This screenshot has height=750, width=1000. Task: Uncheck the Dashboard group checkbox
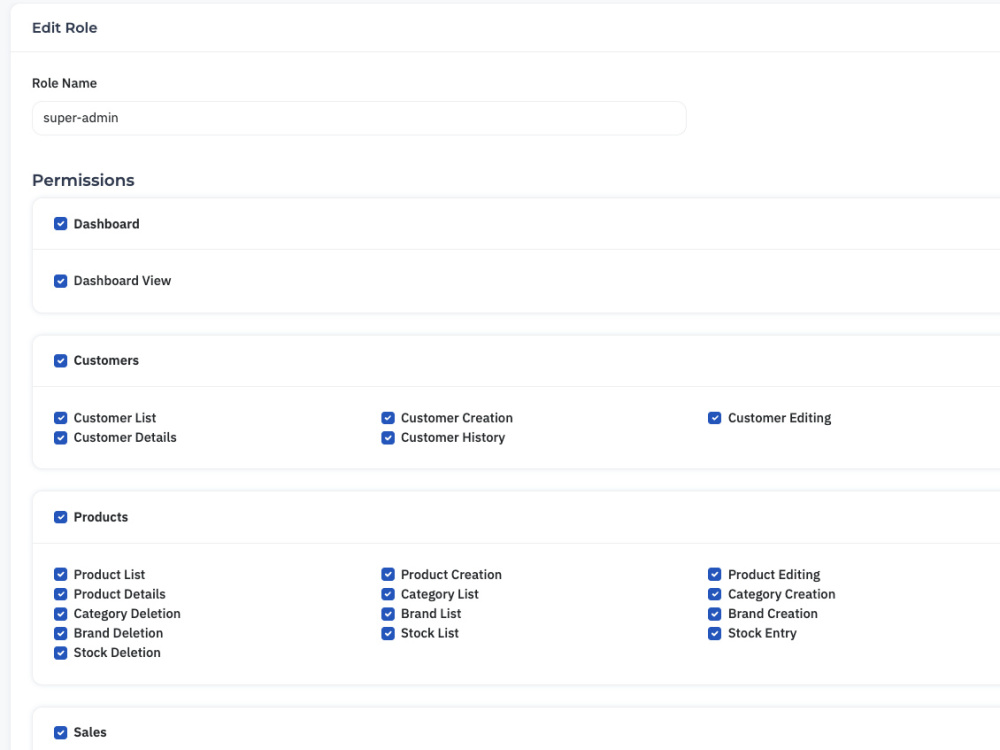tap(61, 224)
